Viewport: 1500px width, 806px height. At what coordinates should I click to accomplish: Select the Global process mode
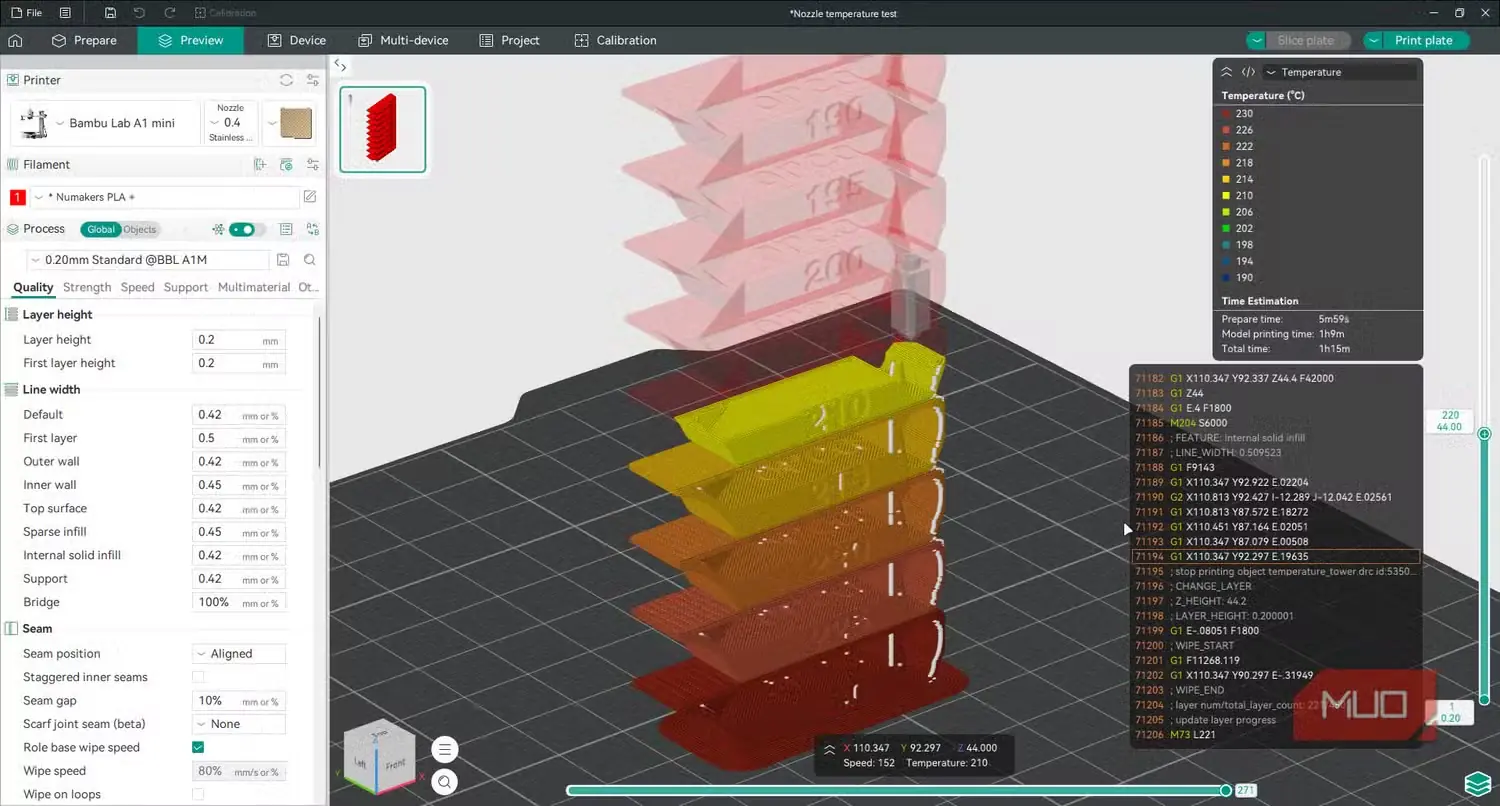click(101, 229)
